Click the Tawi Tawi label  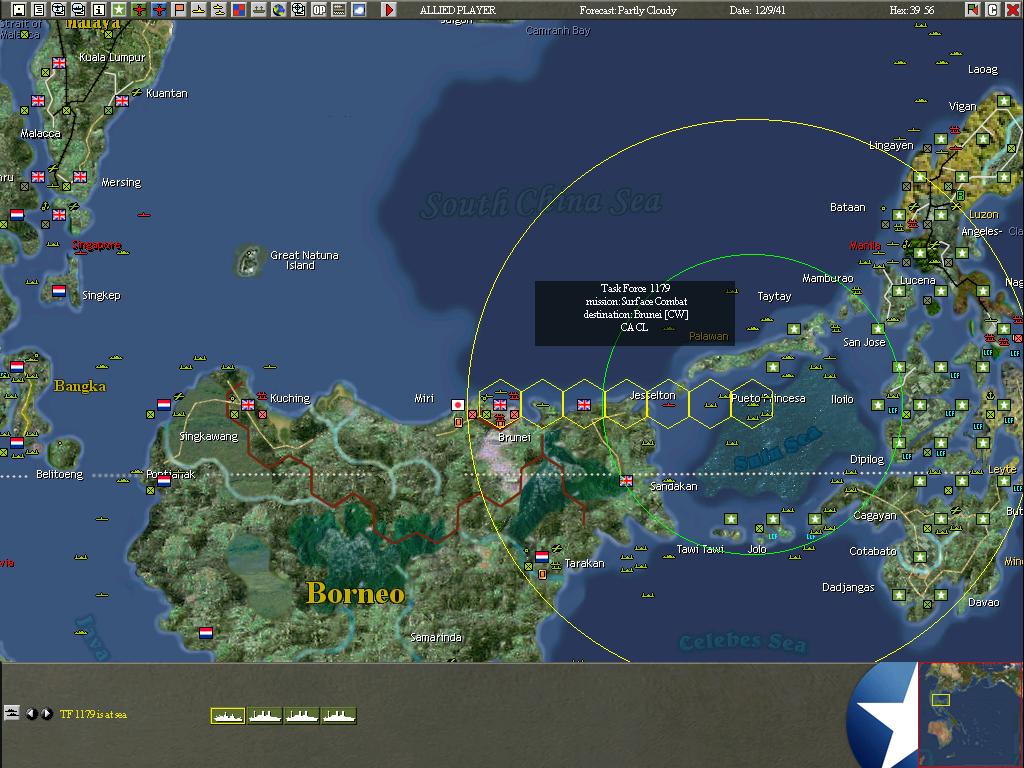[700, 549]
